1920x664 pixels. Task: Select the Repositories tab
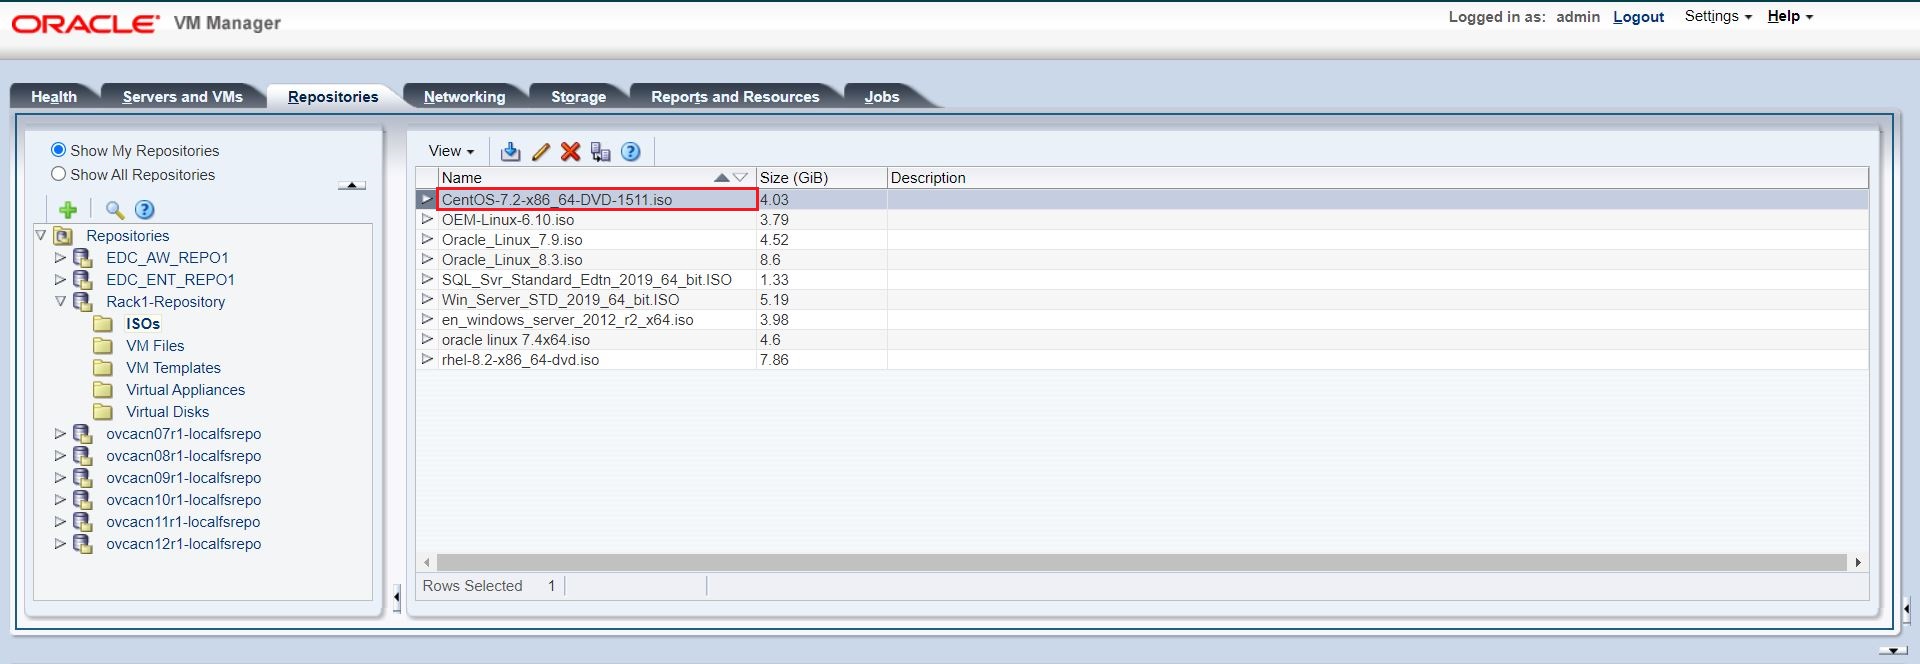[x=333, y=96]
